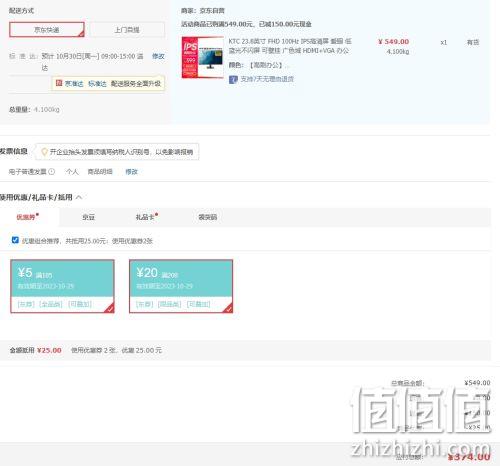The width and height of the screenshot is (500, 466).
Task: Click the KTC 23.8 inch monitor title
Action: 290,46
